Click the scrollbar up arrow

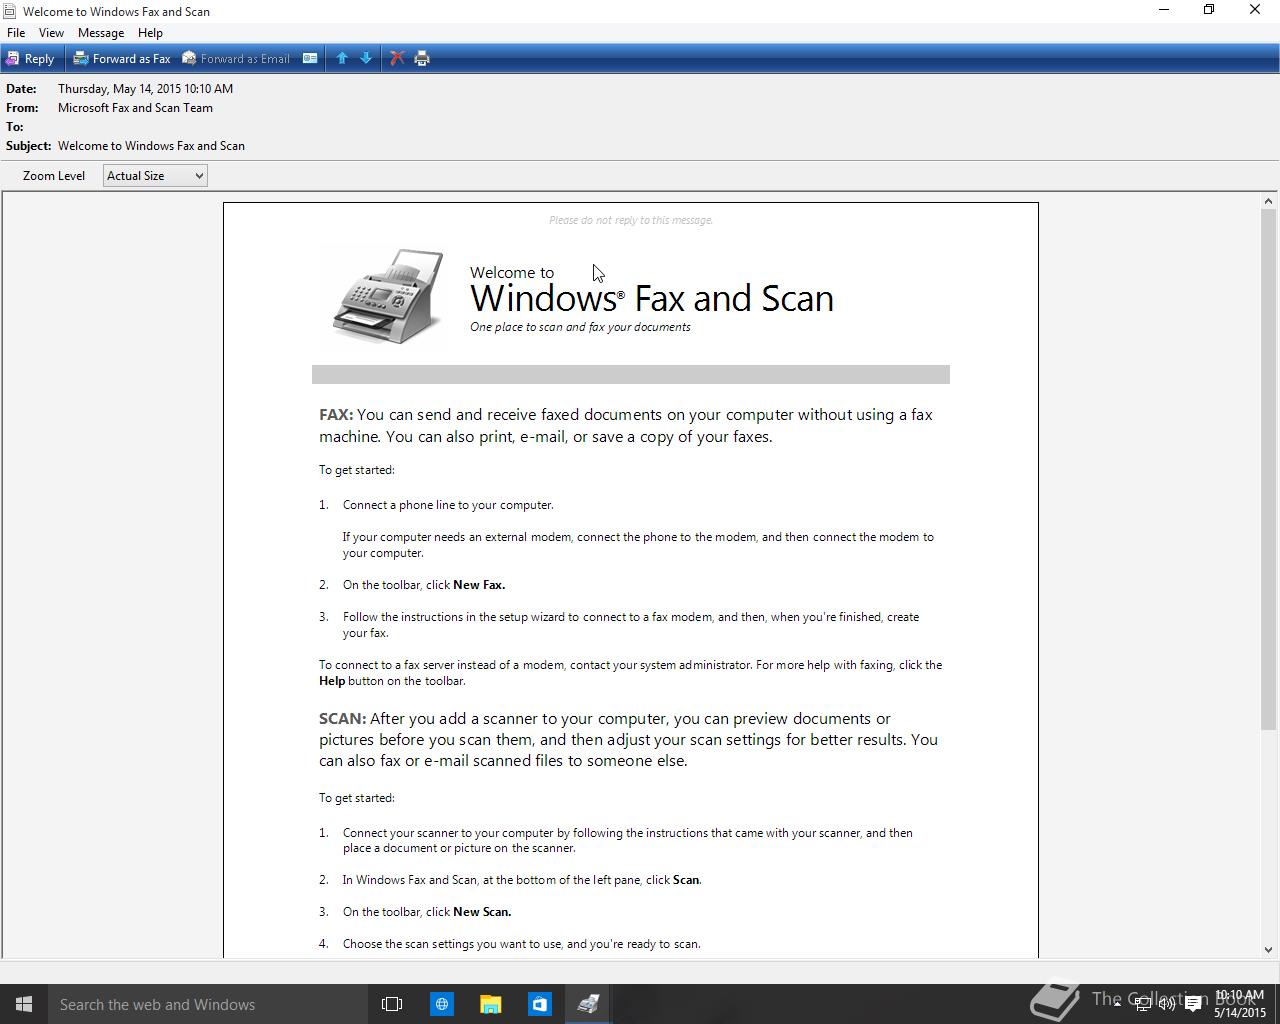(x=1268, y=201)
